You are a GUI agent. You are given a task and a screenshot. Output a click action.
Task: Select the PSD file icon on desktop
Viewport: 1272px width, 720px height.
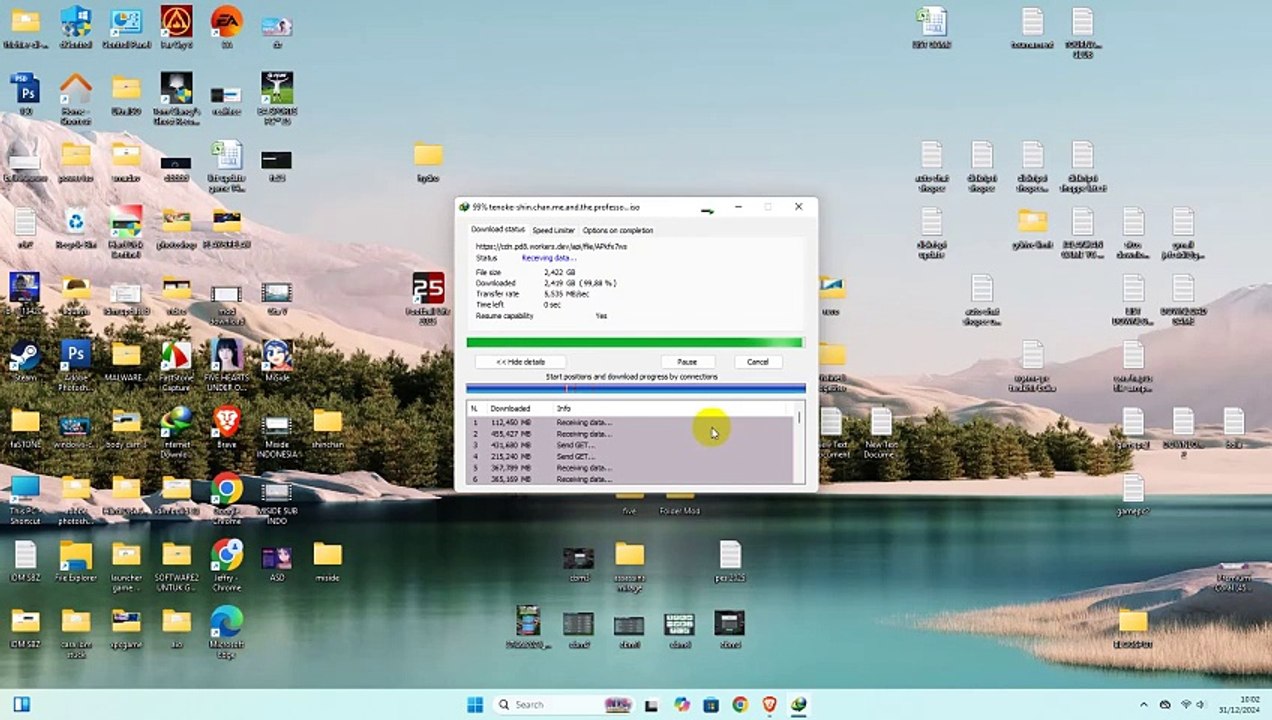pos(25,93)
